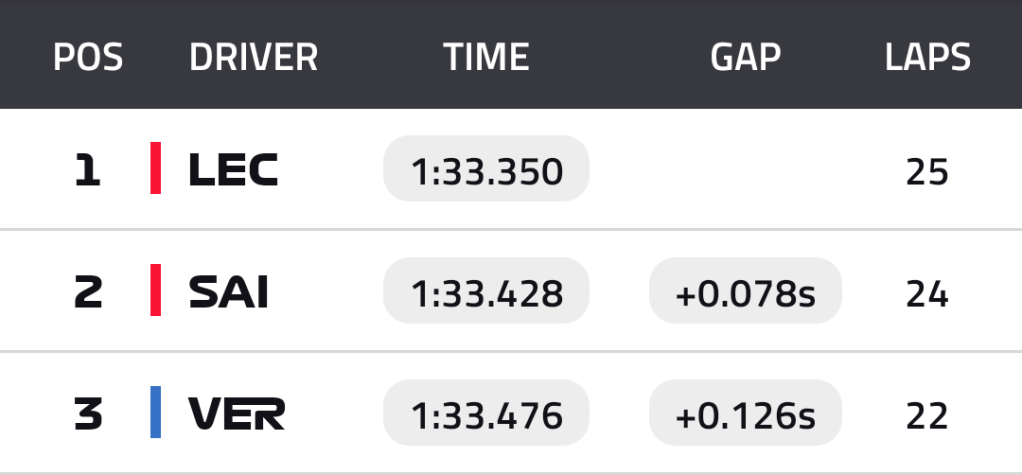
Task: Click position number 1
Action: pos(88,172)
